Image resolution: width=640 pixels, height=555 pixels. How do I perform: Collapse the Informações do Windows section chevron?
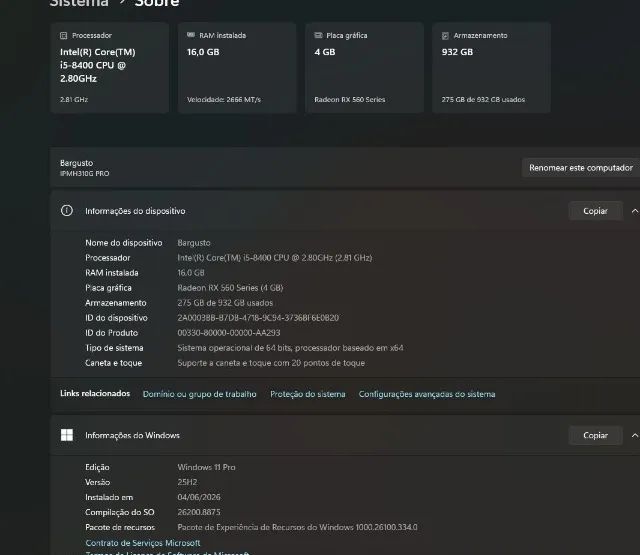[635, 435]
